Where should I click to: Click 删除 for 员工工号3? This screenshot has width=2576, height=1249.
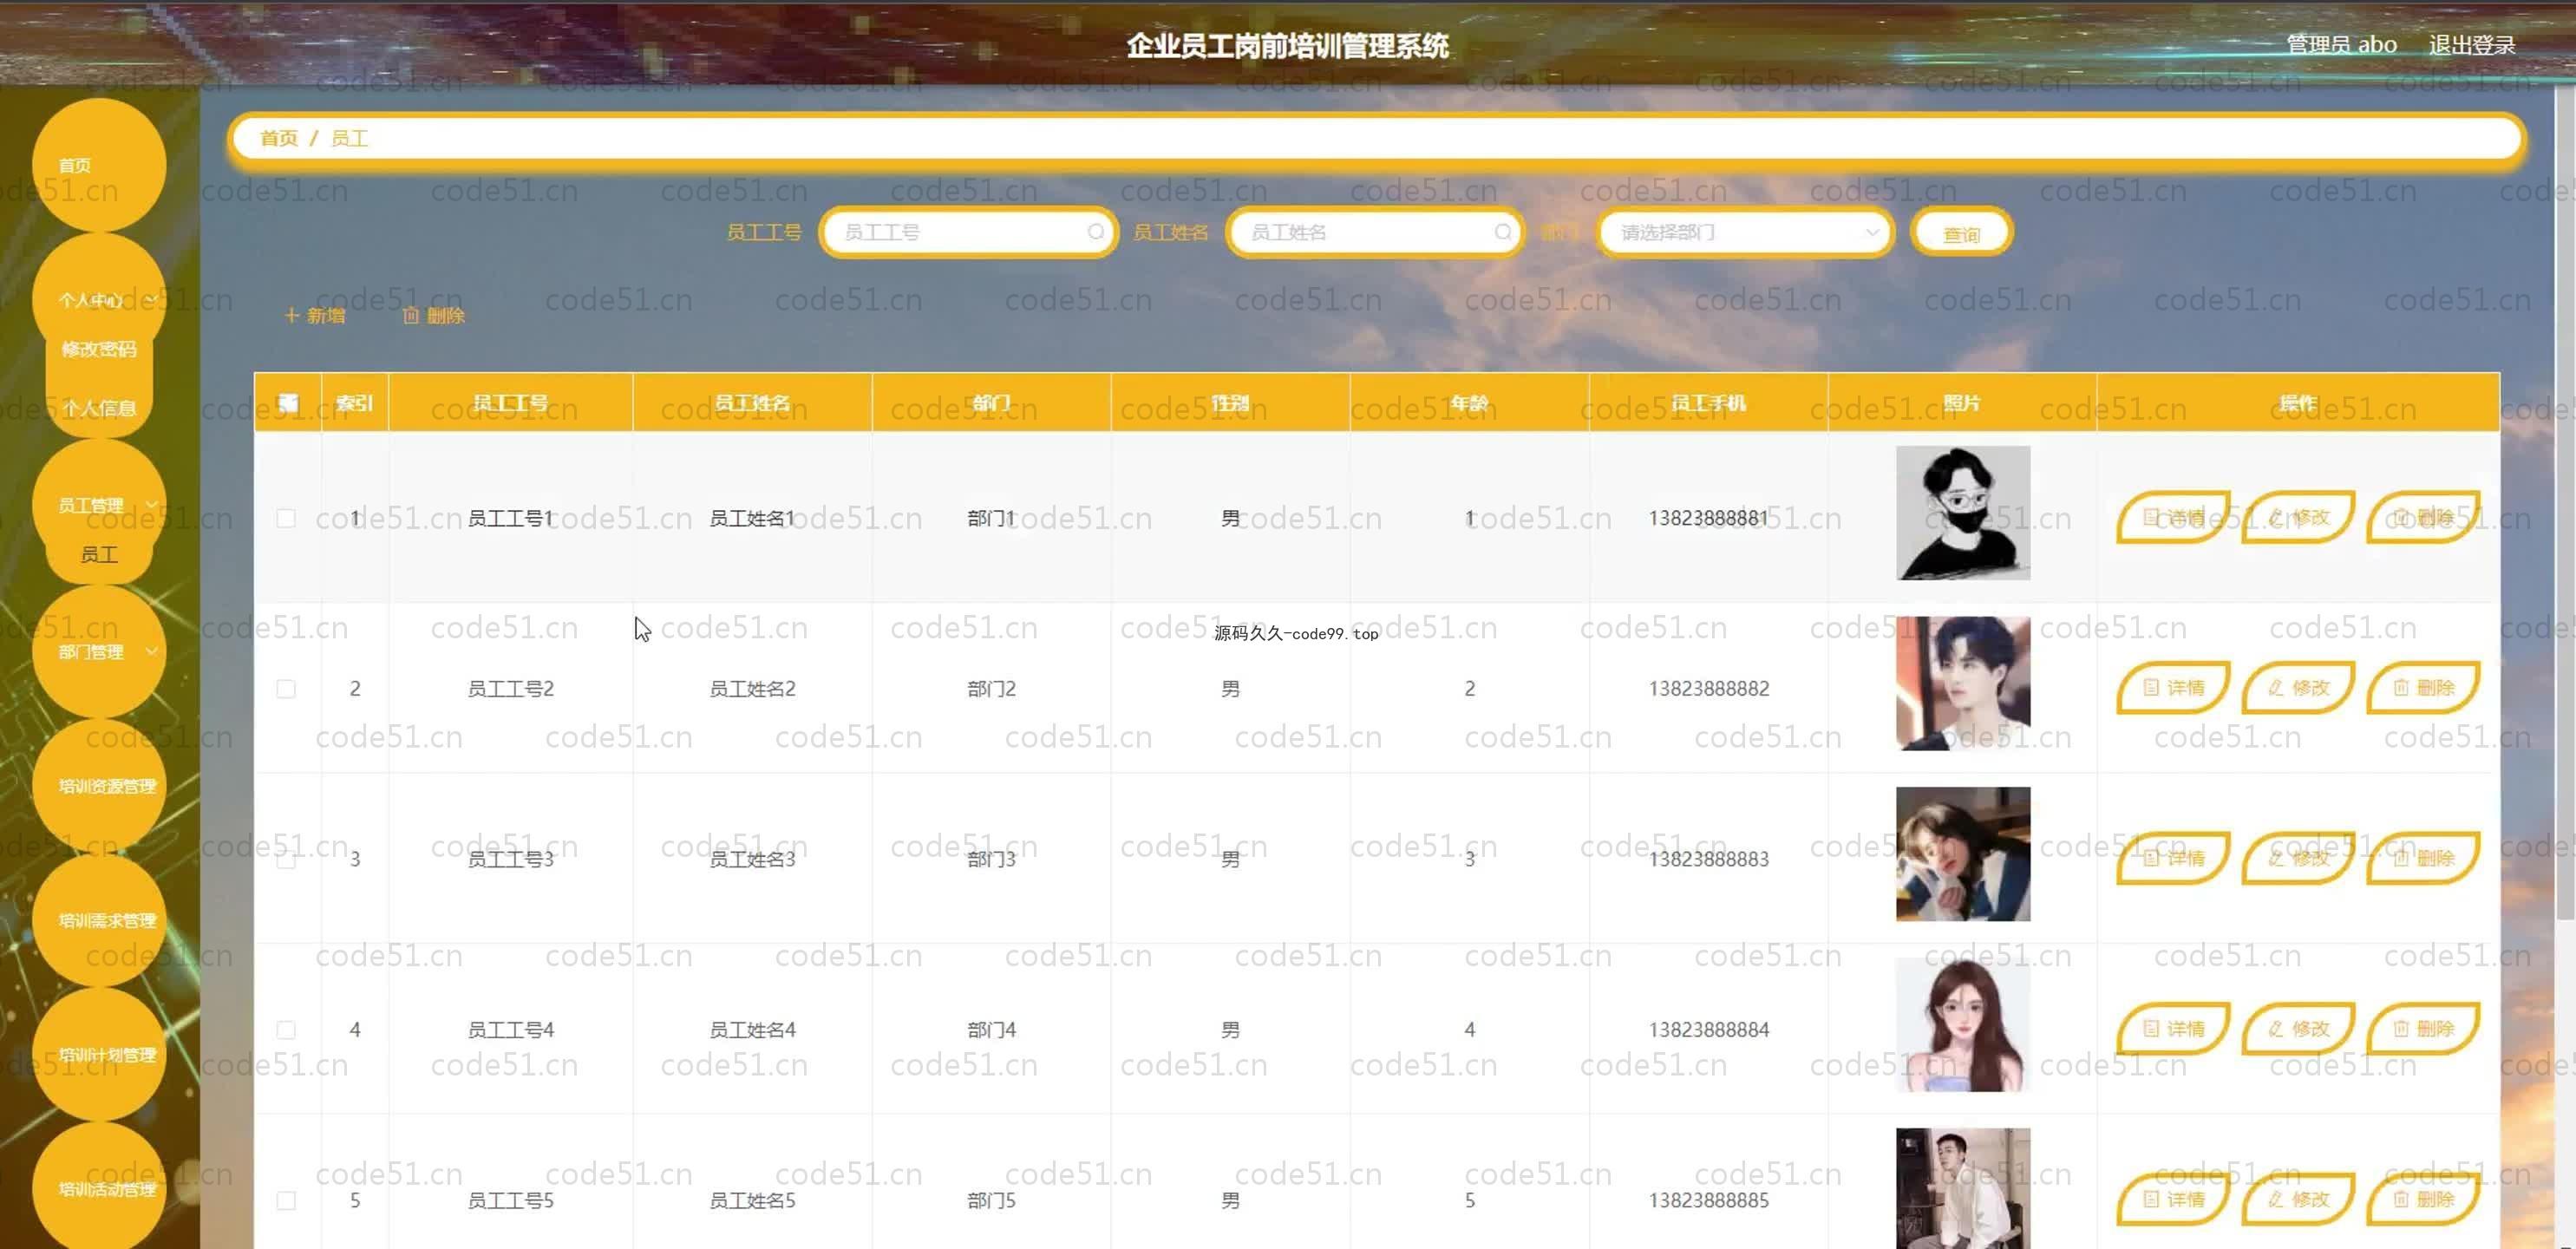(x=2423, y=858)
